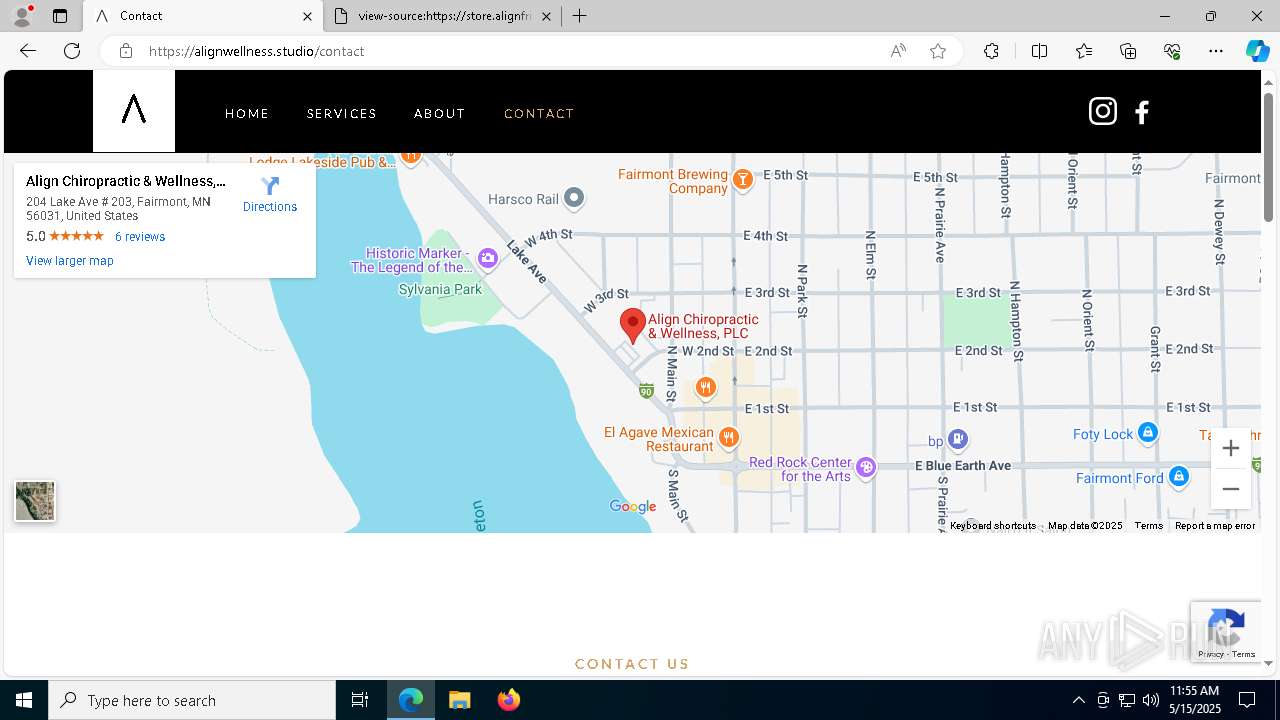The width and height of the screenshot is (1280, 720).
Task: Open the Copilot sidebar icon
Action: (1257, 51)
